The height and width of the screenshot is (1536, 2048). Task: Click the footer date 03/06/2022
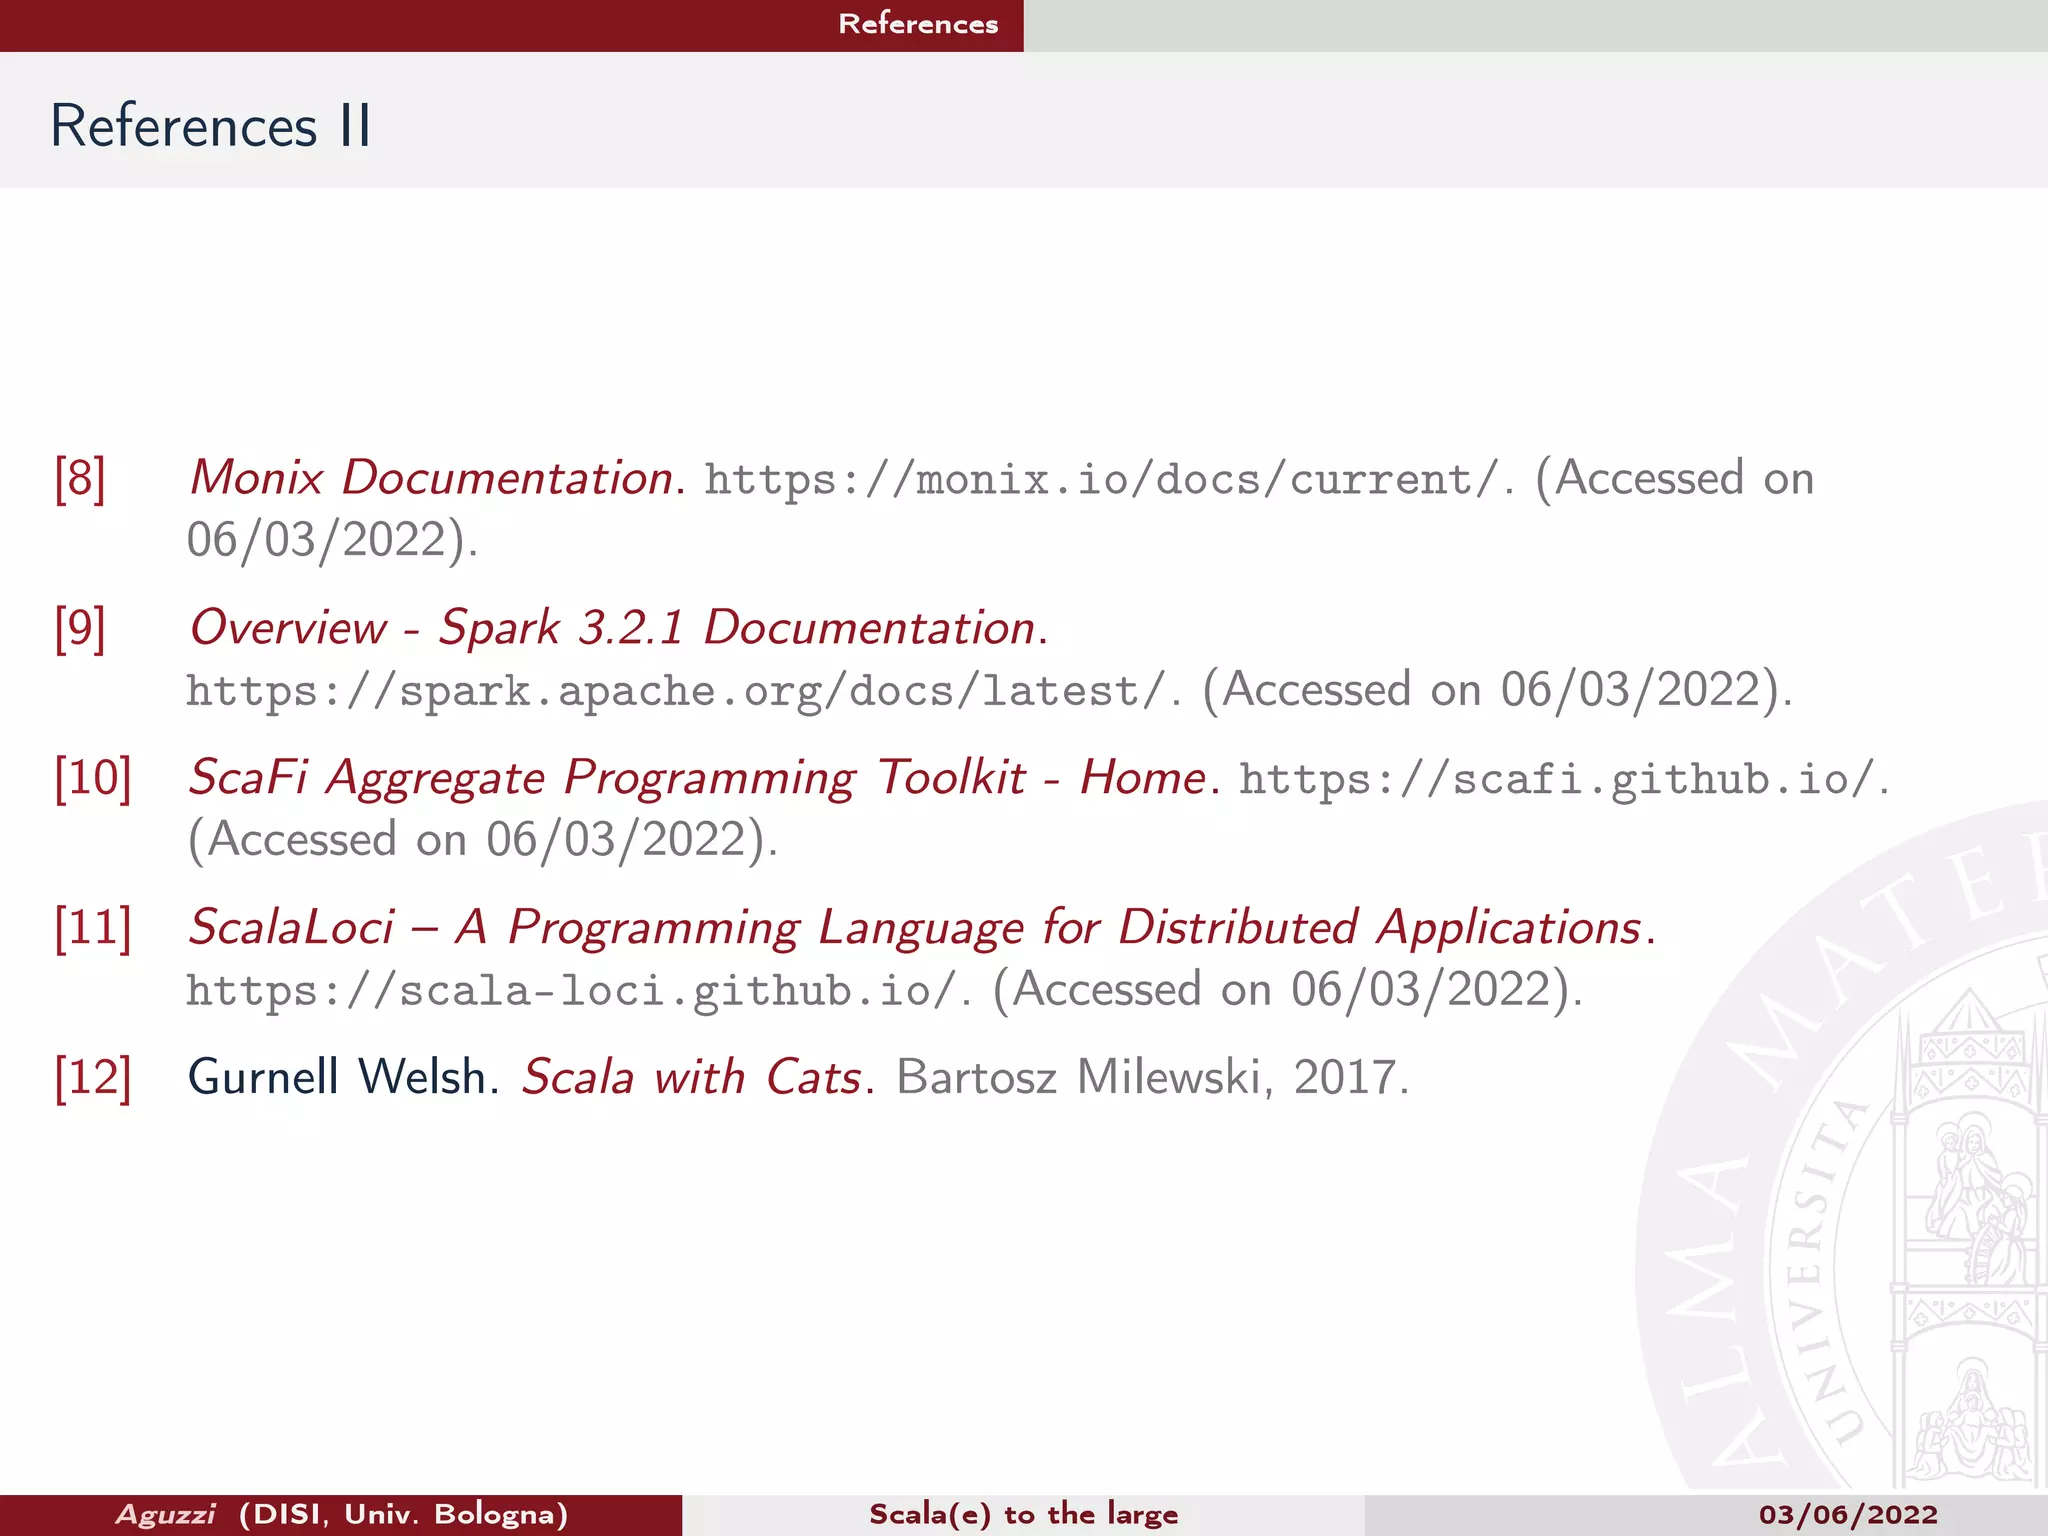tap(1848, 1515)
